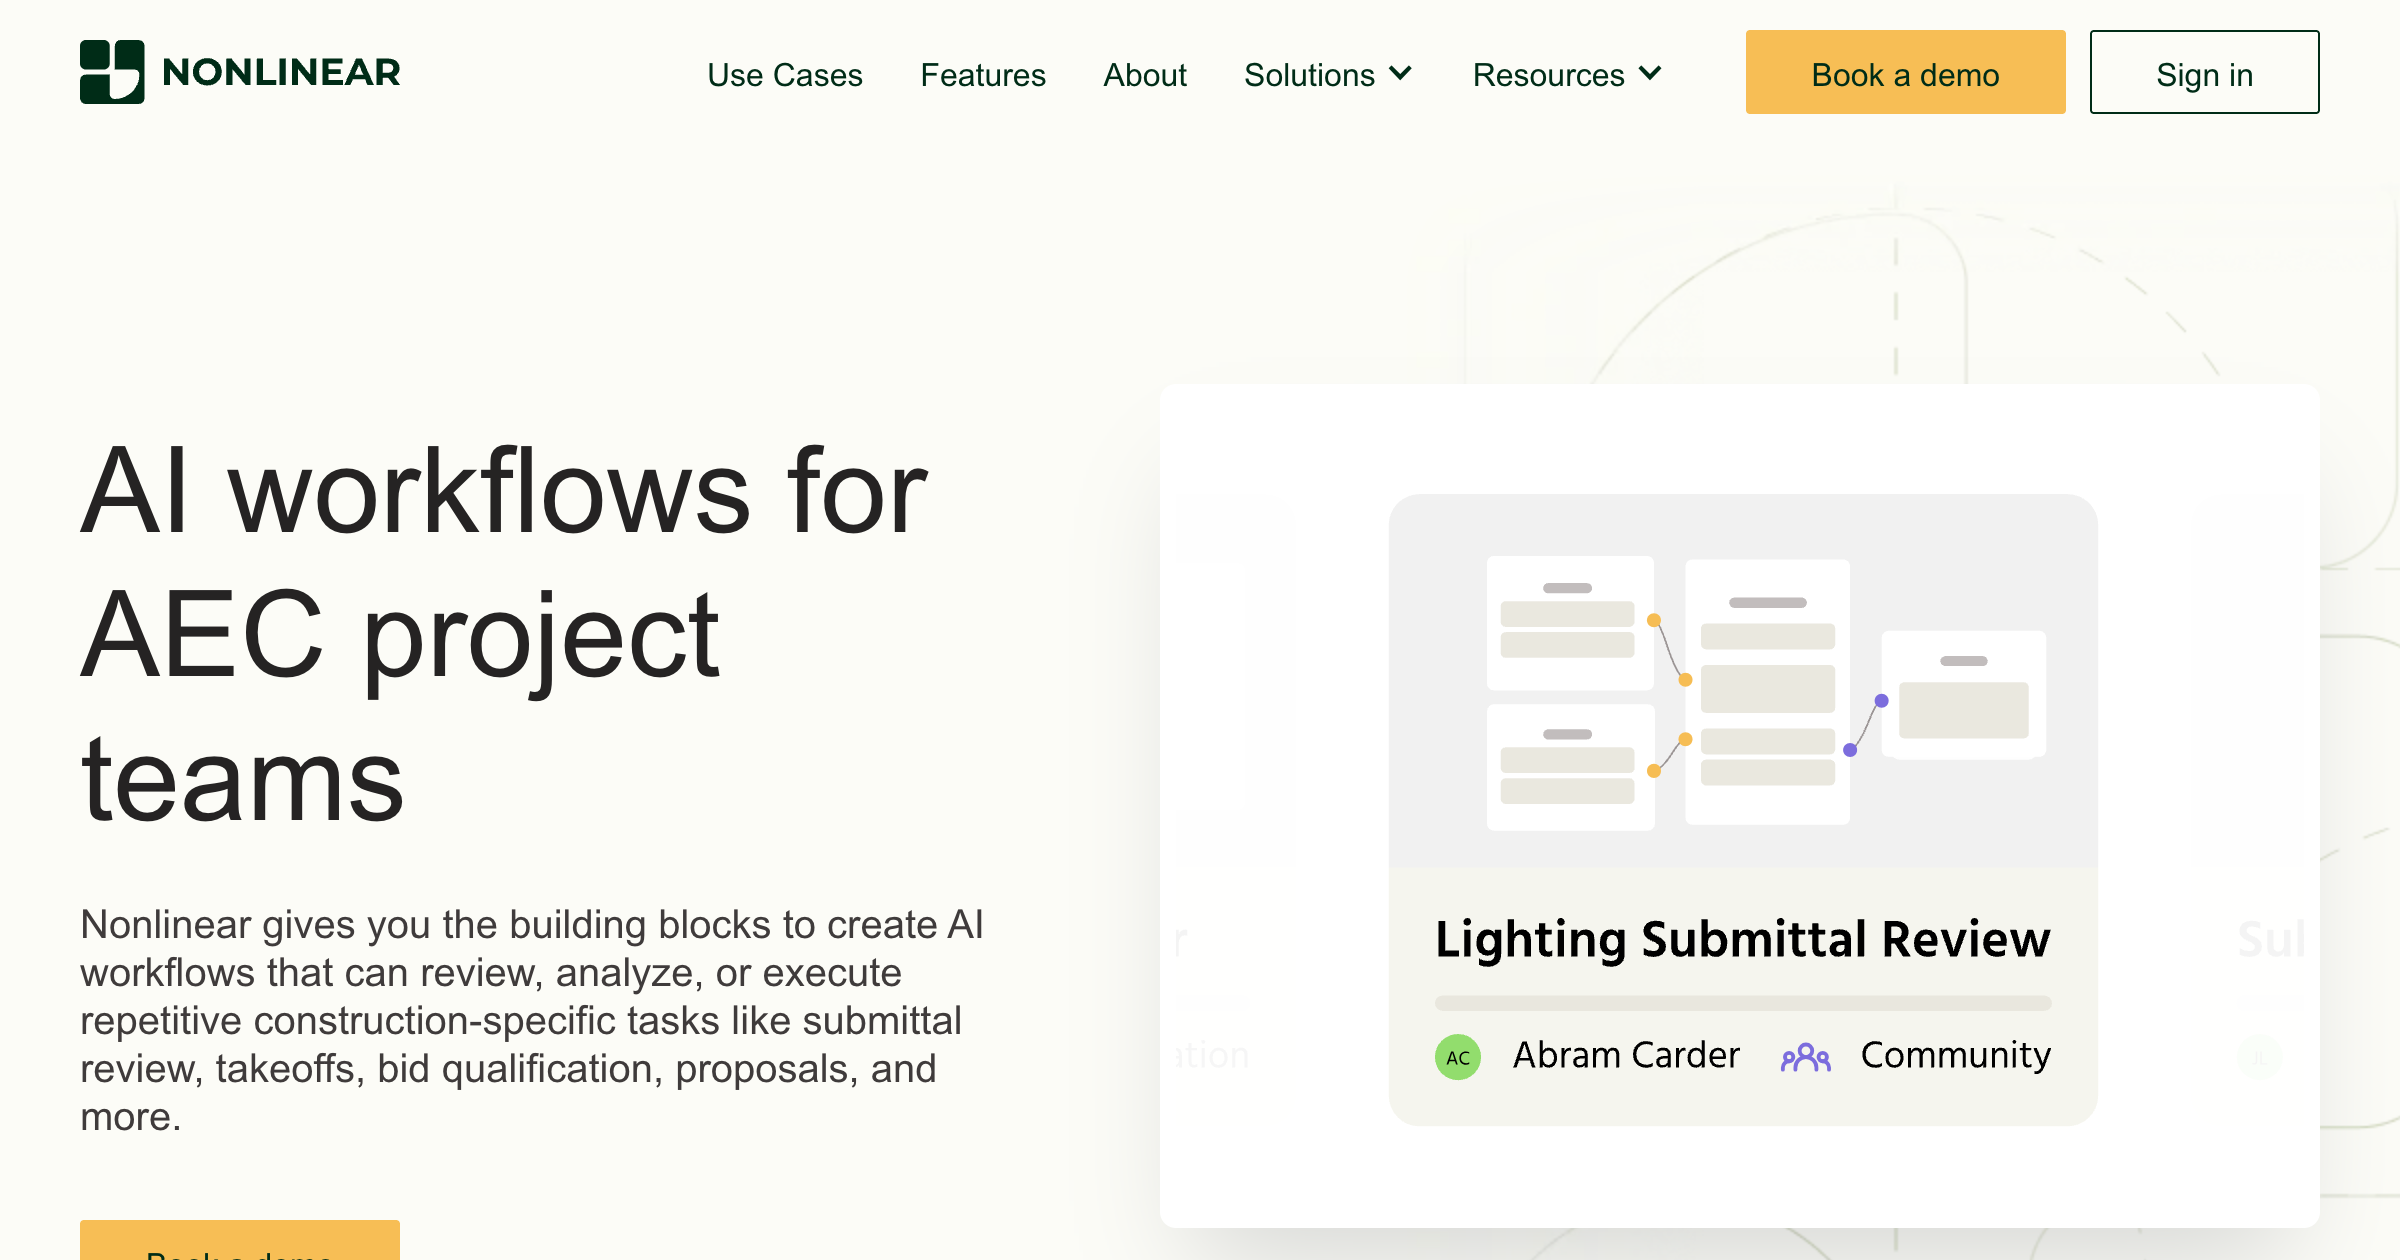Click Book a demo in header
The height and width of the screenshot is (1260, 2400).
point(1906,72)
